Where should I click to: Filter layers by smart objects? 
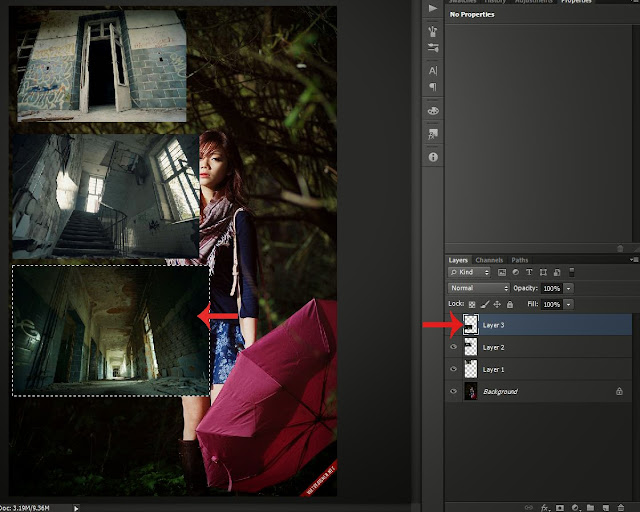(557, 272)
